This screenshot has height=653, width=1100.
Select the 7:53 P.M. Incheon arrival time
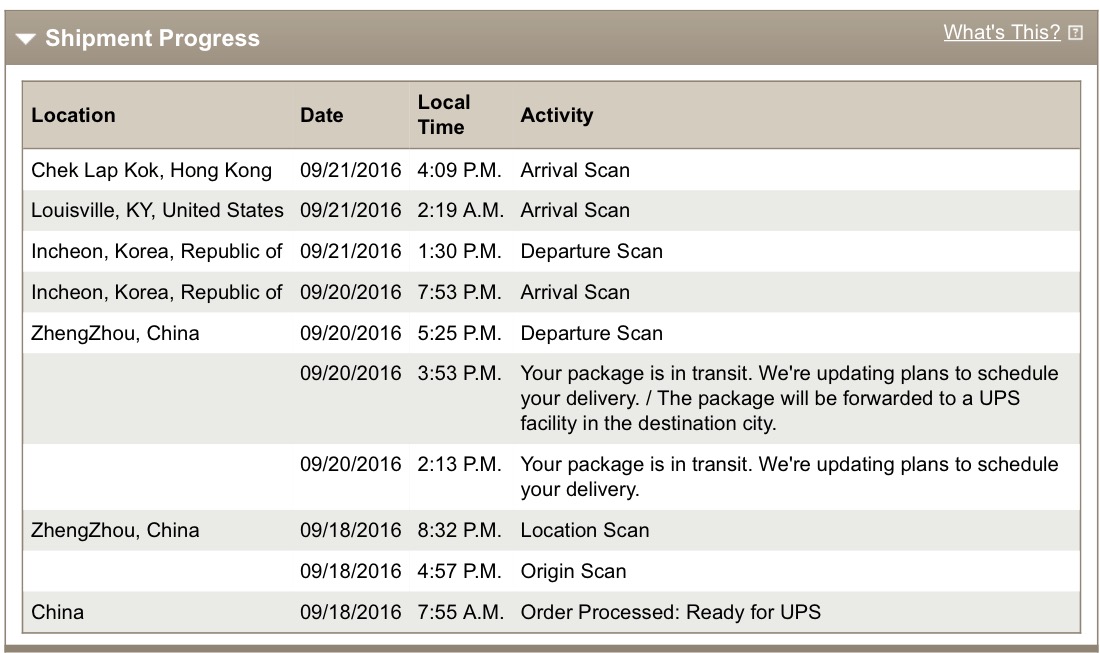[x=460, y=292]
